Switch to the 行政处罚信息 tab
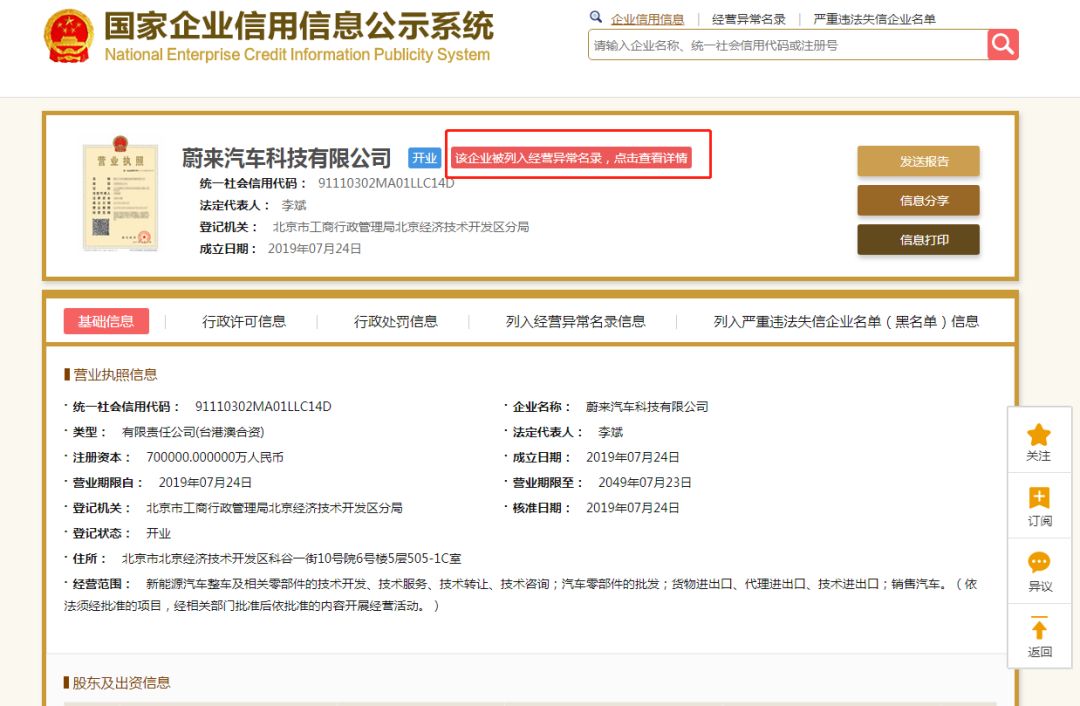Image resolution: width=1080 pixels, height=706 pixels. point(396,322)
